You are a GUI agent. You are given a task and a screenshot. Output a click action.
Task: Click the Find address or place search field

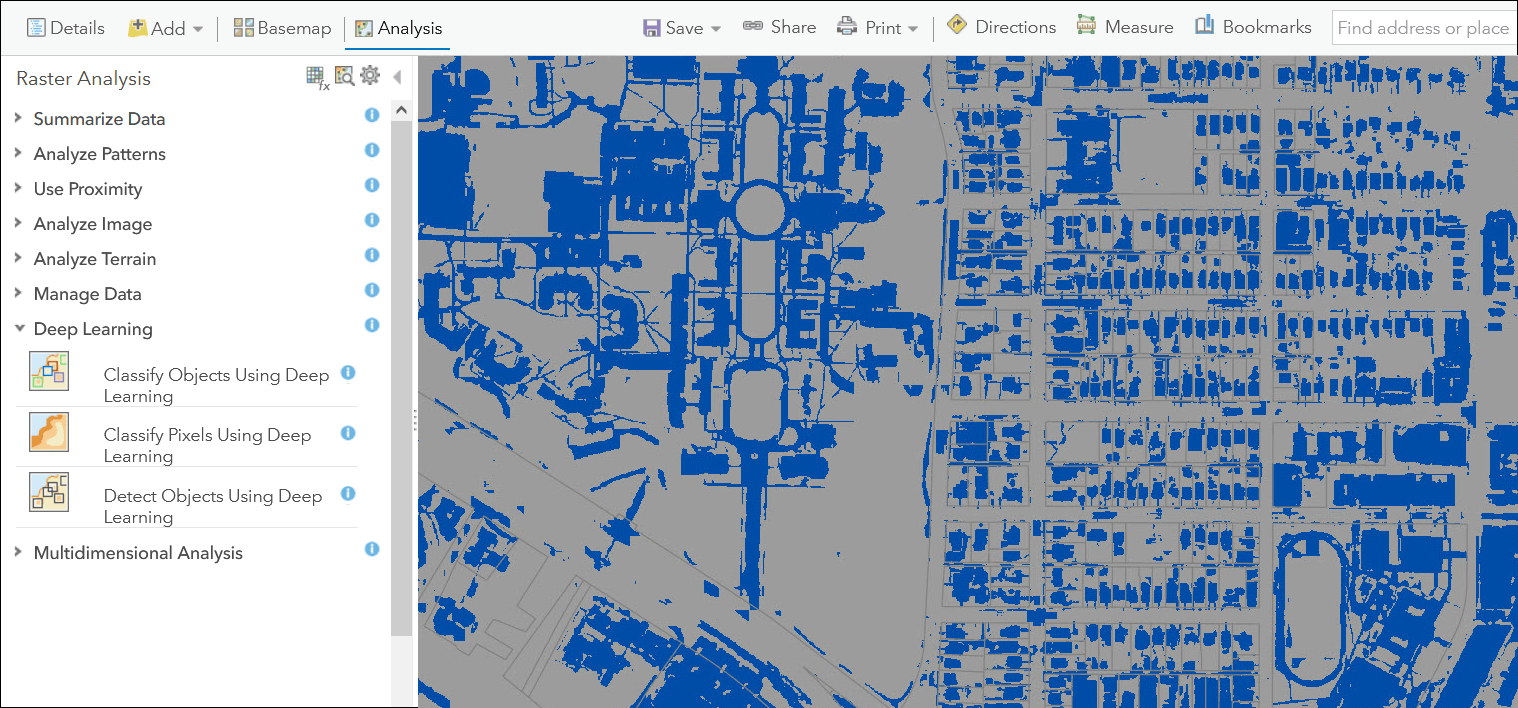coord(1425,28)
